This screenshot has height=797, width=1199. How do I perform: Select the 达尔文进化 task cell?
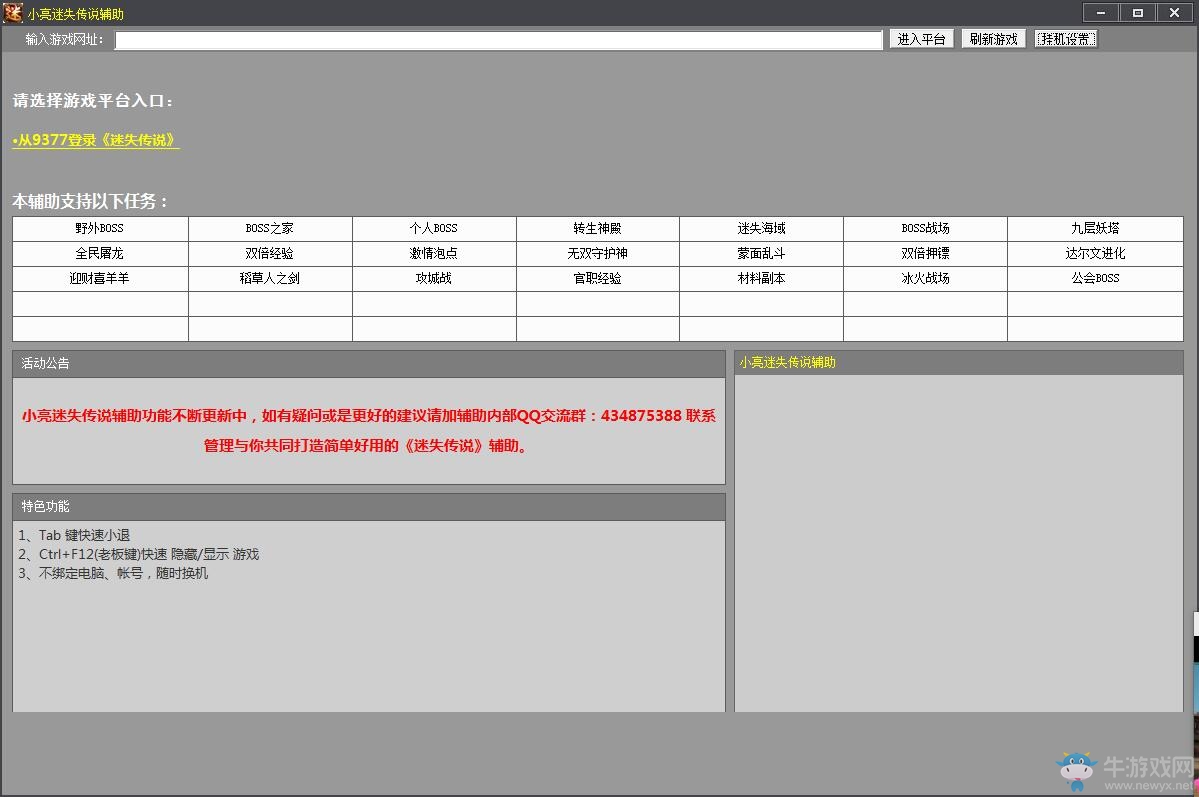pos(1095,254)
